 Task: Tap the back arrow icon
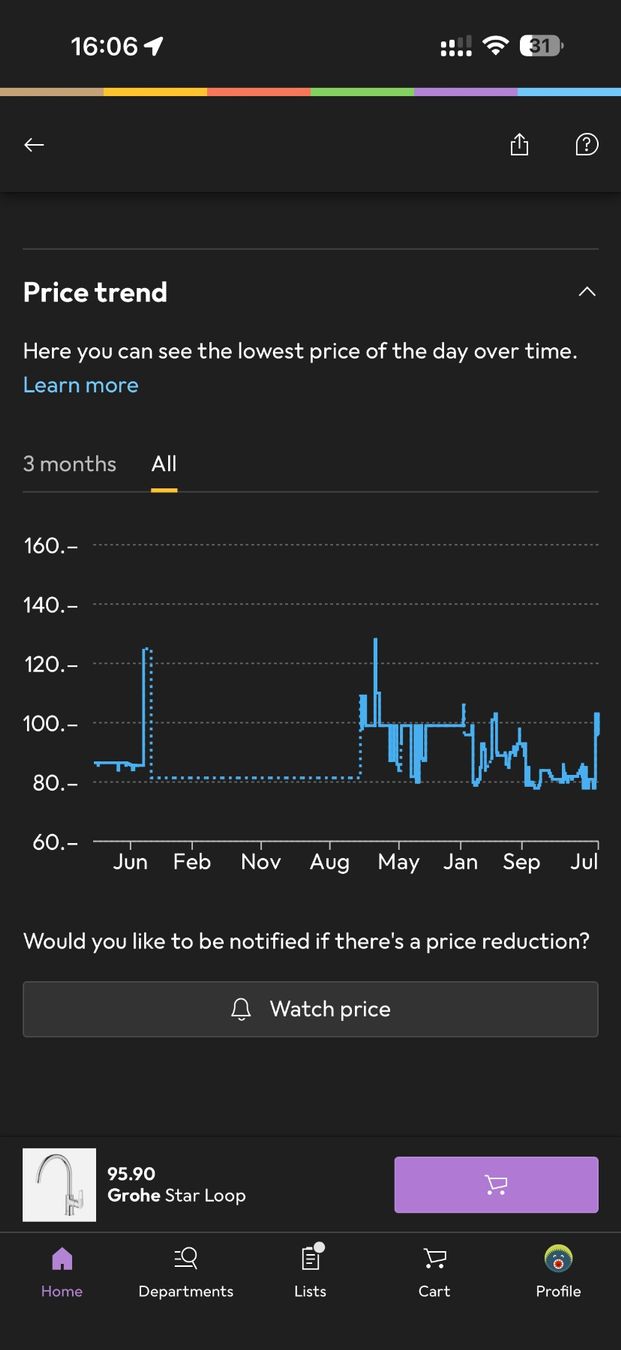pyautogui.click(x=34, y=145)
